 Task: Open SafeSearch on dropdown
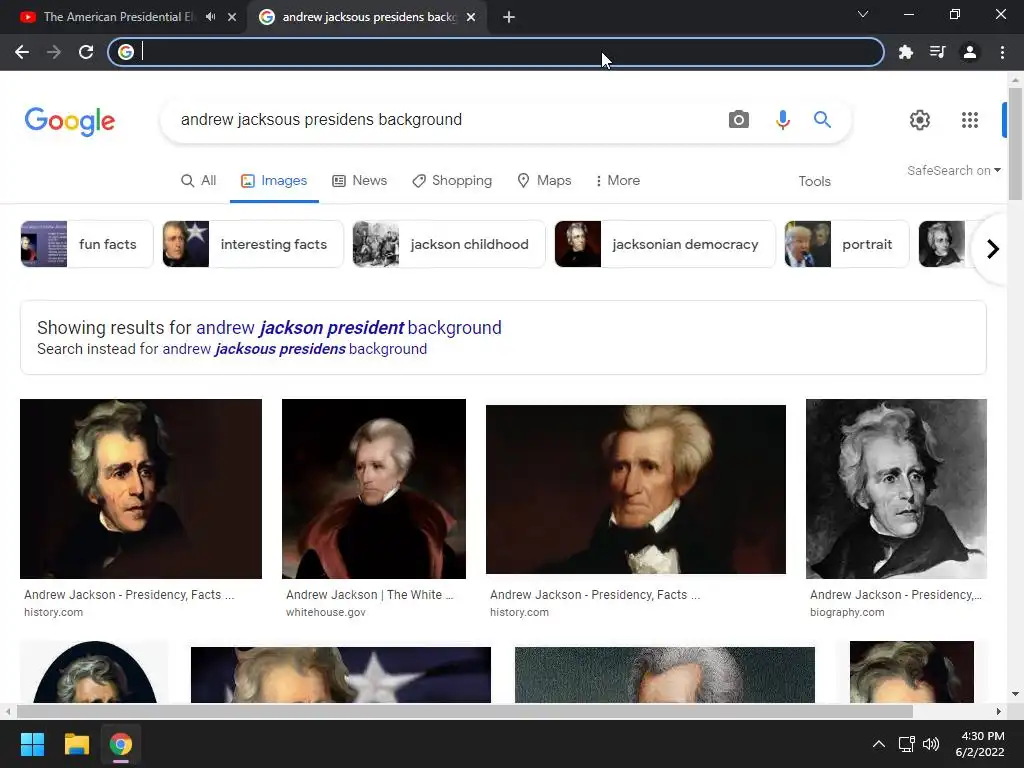953,170
